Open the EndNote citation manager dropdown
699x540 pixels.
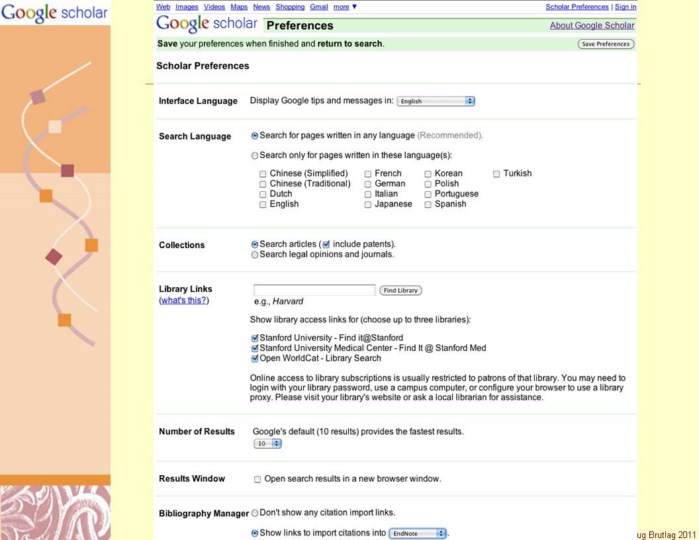click(418, 533)
